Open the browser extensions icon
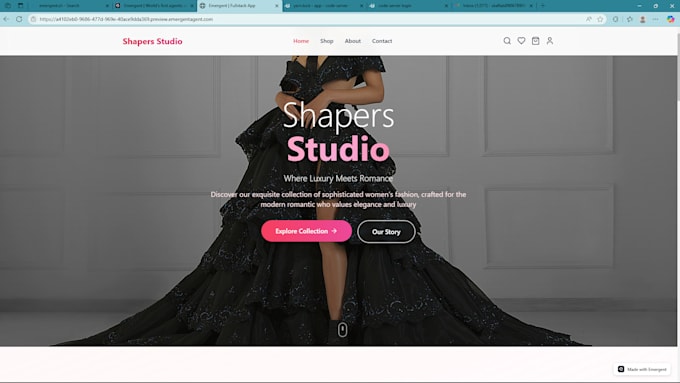Screen dimensions: 680x383 615,19
